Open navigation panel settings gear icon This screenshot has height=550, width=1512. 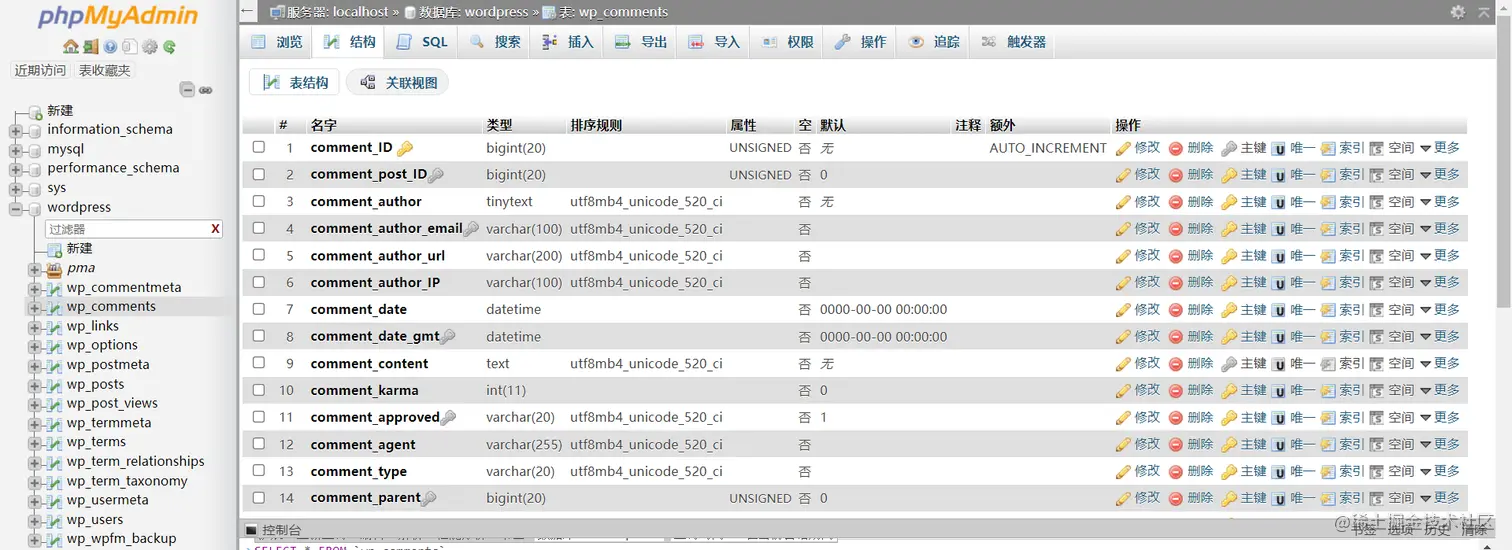[x=150, y=47]
